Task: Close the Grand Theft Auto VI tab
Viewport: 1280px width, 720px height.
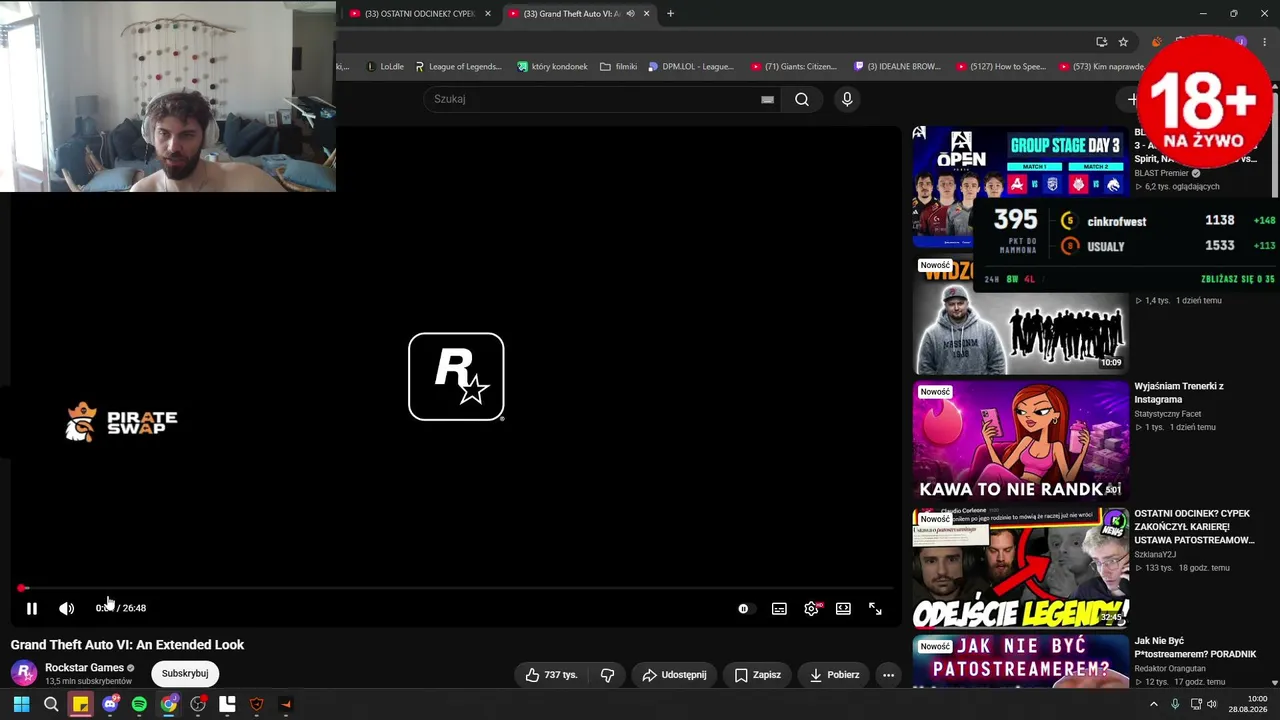Action: point(646,14)
